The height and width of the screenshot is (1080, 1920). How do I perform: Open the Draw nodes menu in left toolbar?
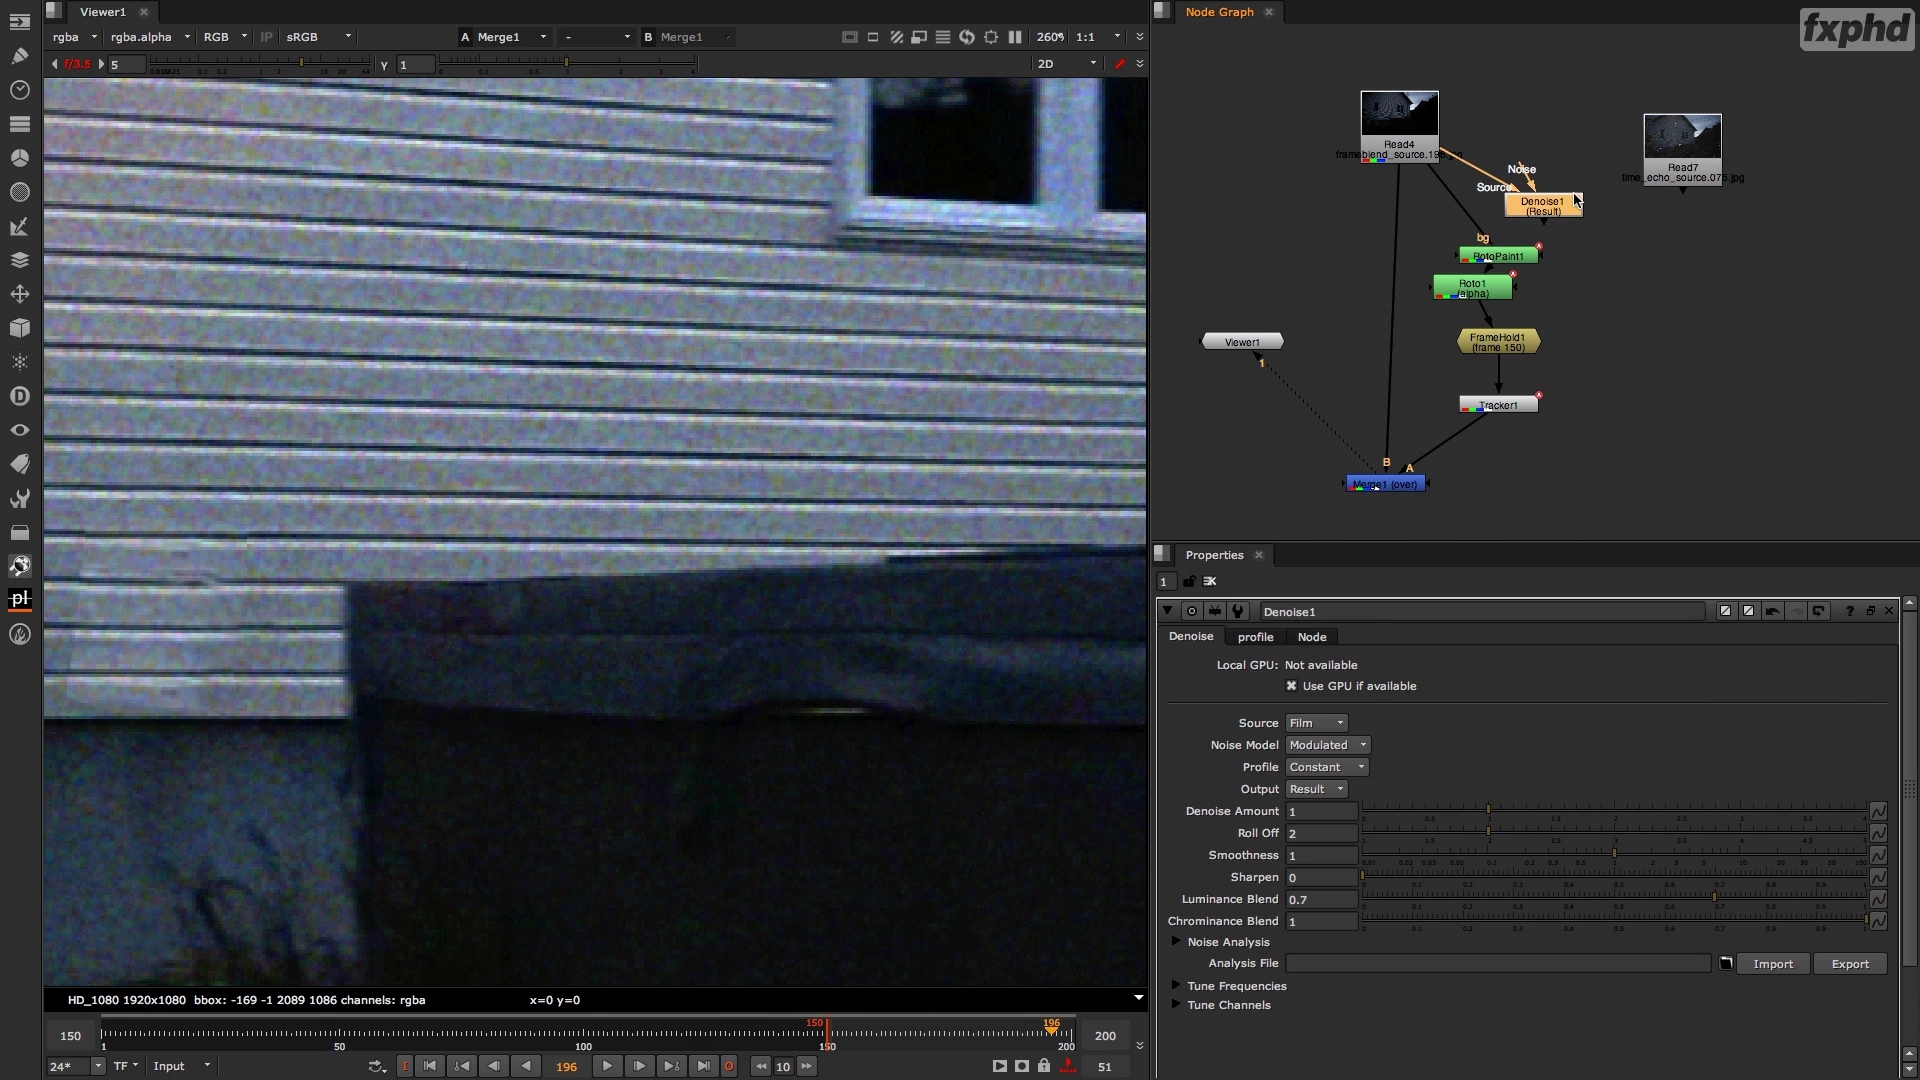point(19,56)
